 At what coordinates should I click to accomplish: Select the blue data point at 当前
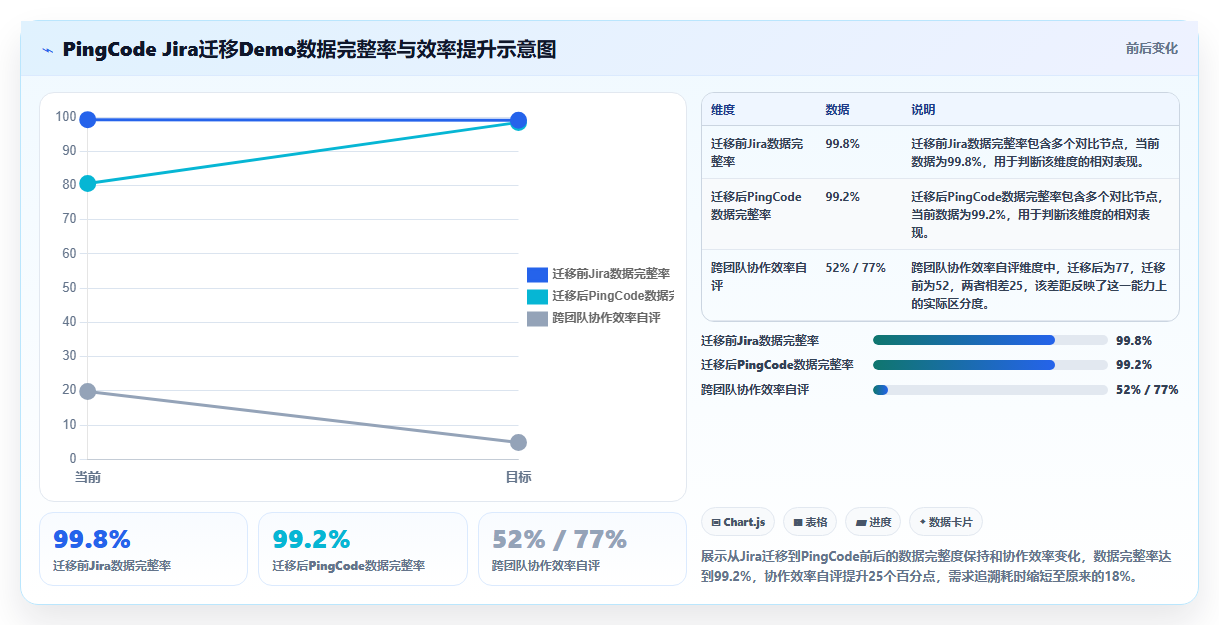(88, 120)
